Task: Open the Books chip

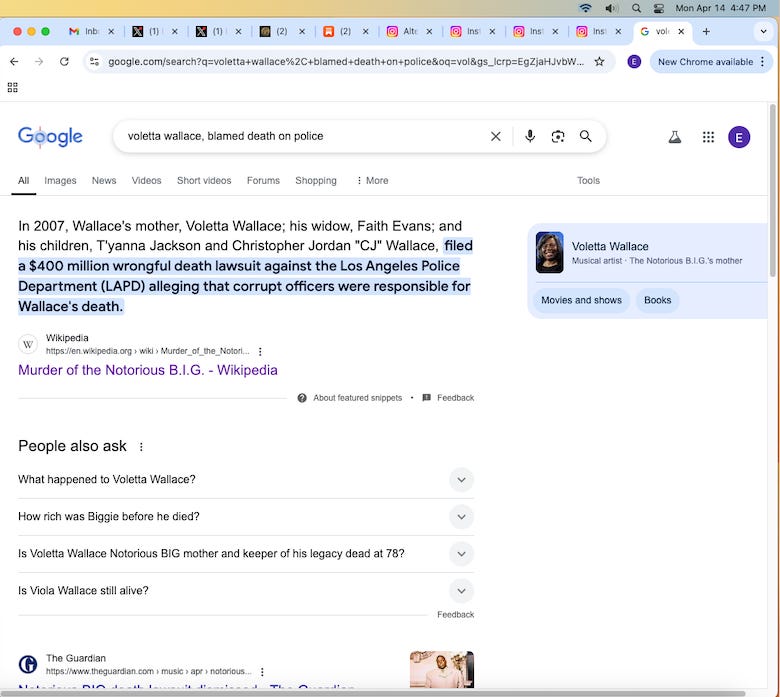Action: pyautogui.click(x=657, y=300)
